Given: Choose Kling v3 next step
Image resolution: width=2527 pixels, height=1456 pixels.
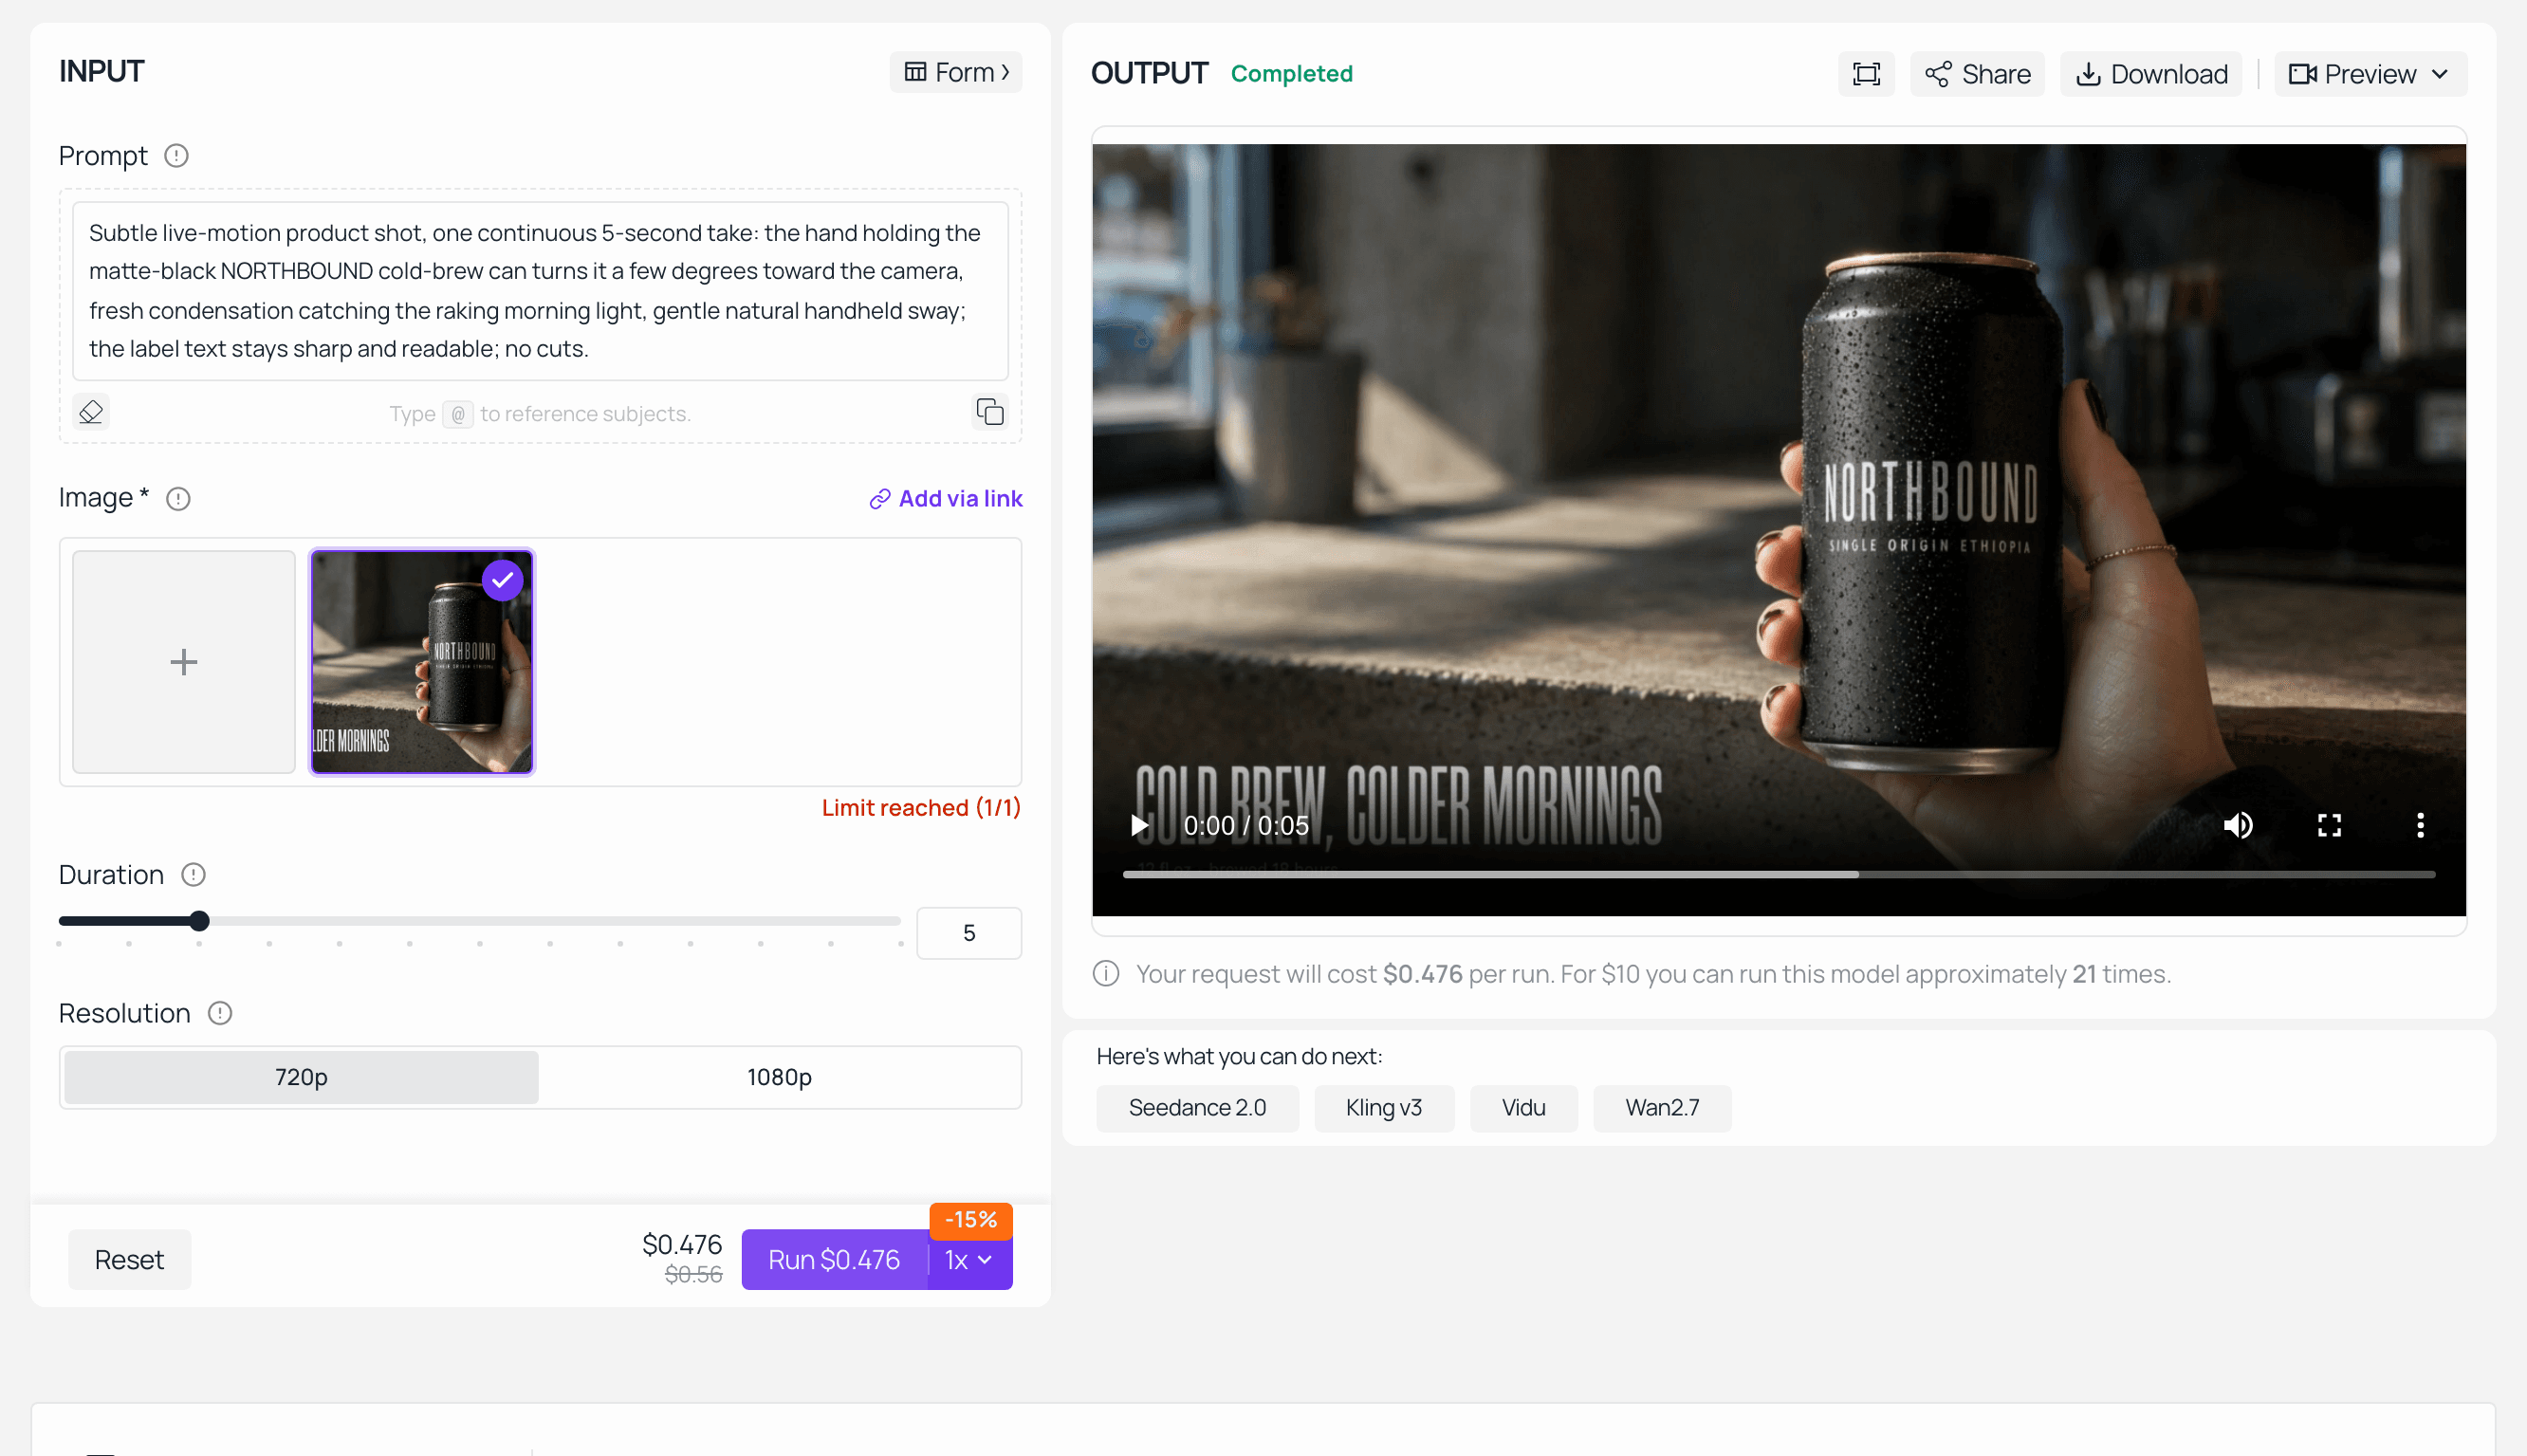Looking at the screenshot, I should point(1383,1108).
